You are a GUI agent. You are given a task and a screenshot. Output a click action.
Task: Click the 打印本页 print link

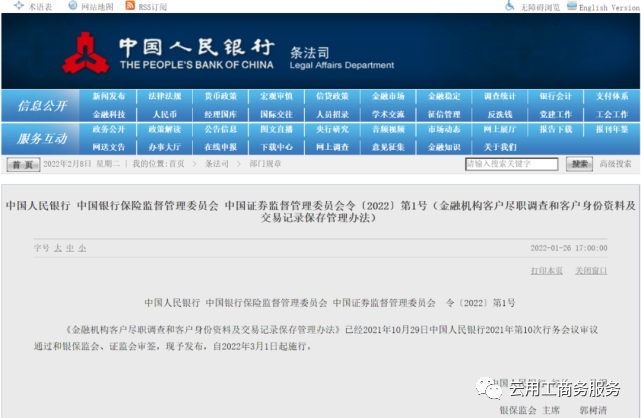[x=547, y=270]
